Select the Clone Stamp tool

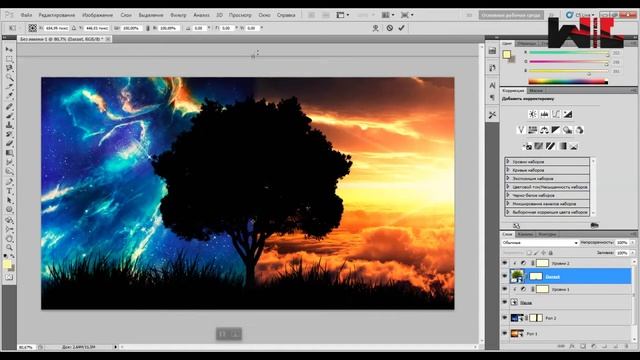click(x=9, y=125)
